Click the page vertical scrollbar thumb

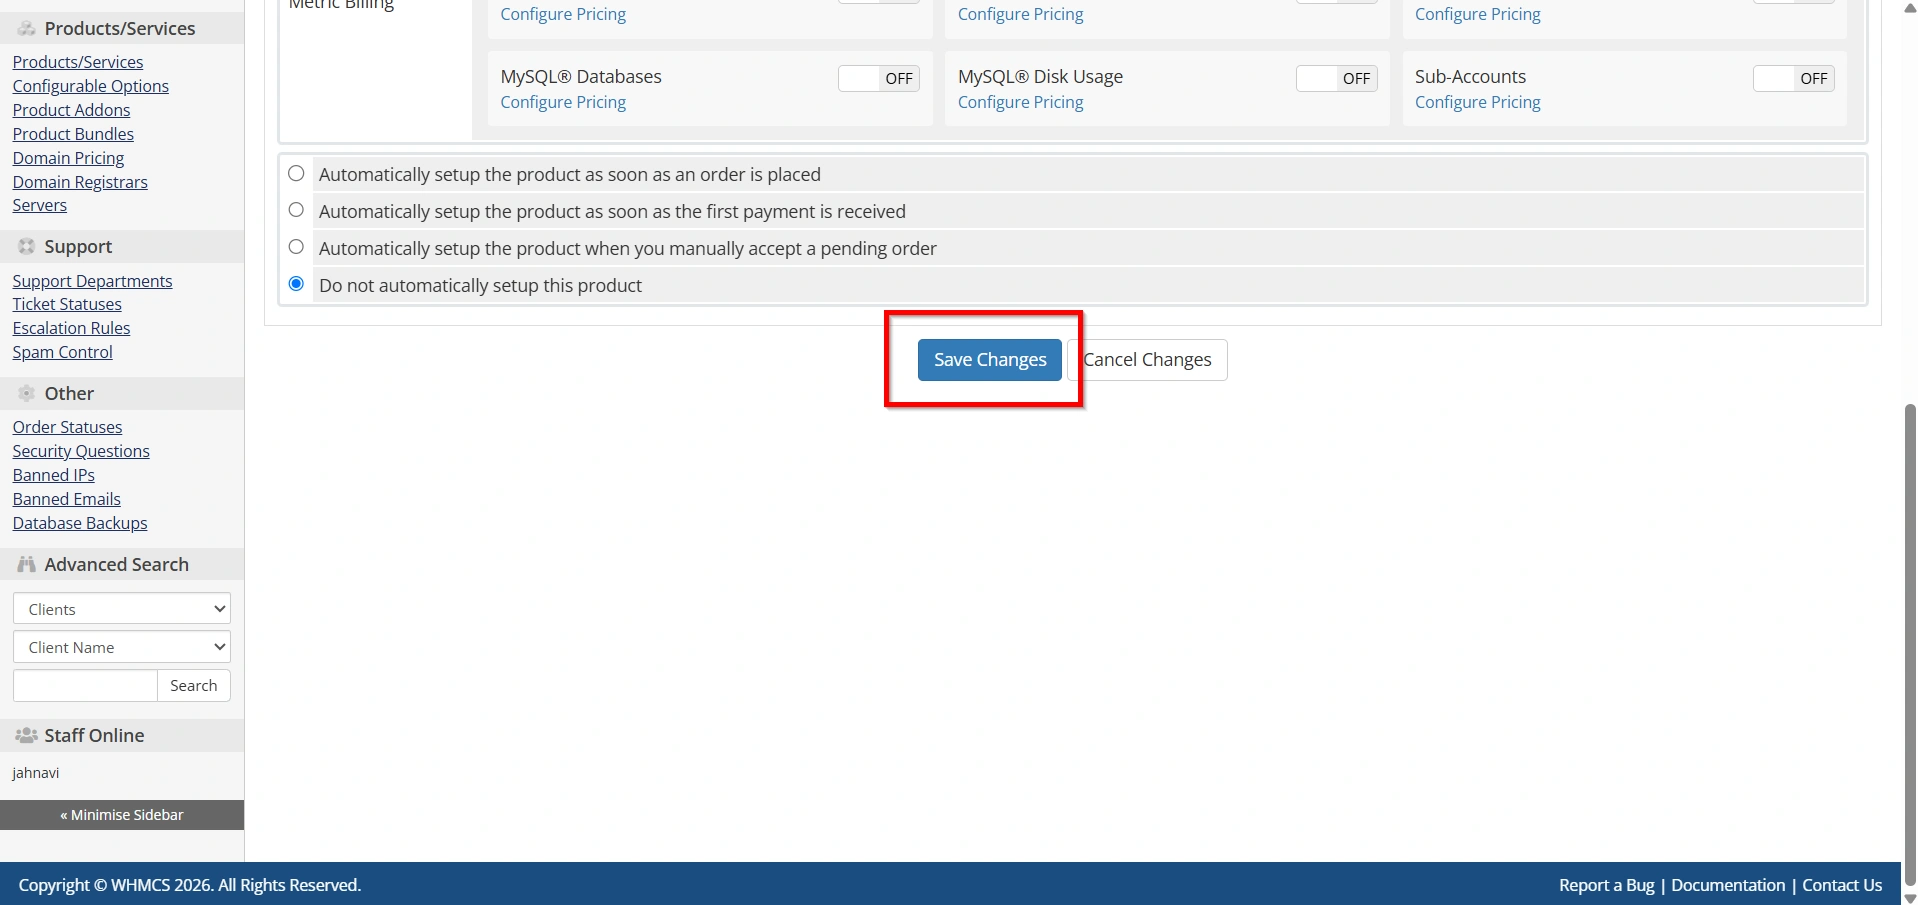click(1910, 646)
